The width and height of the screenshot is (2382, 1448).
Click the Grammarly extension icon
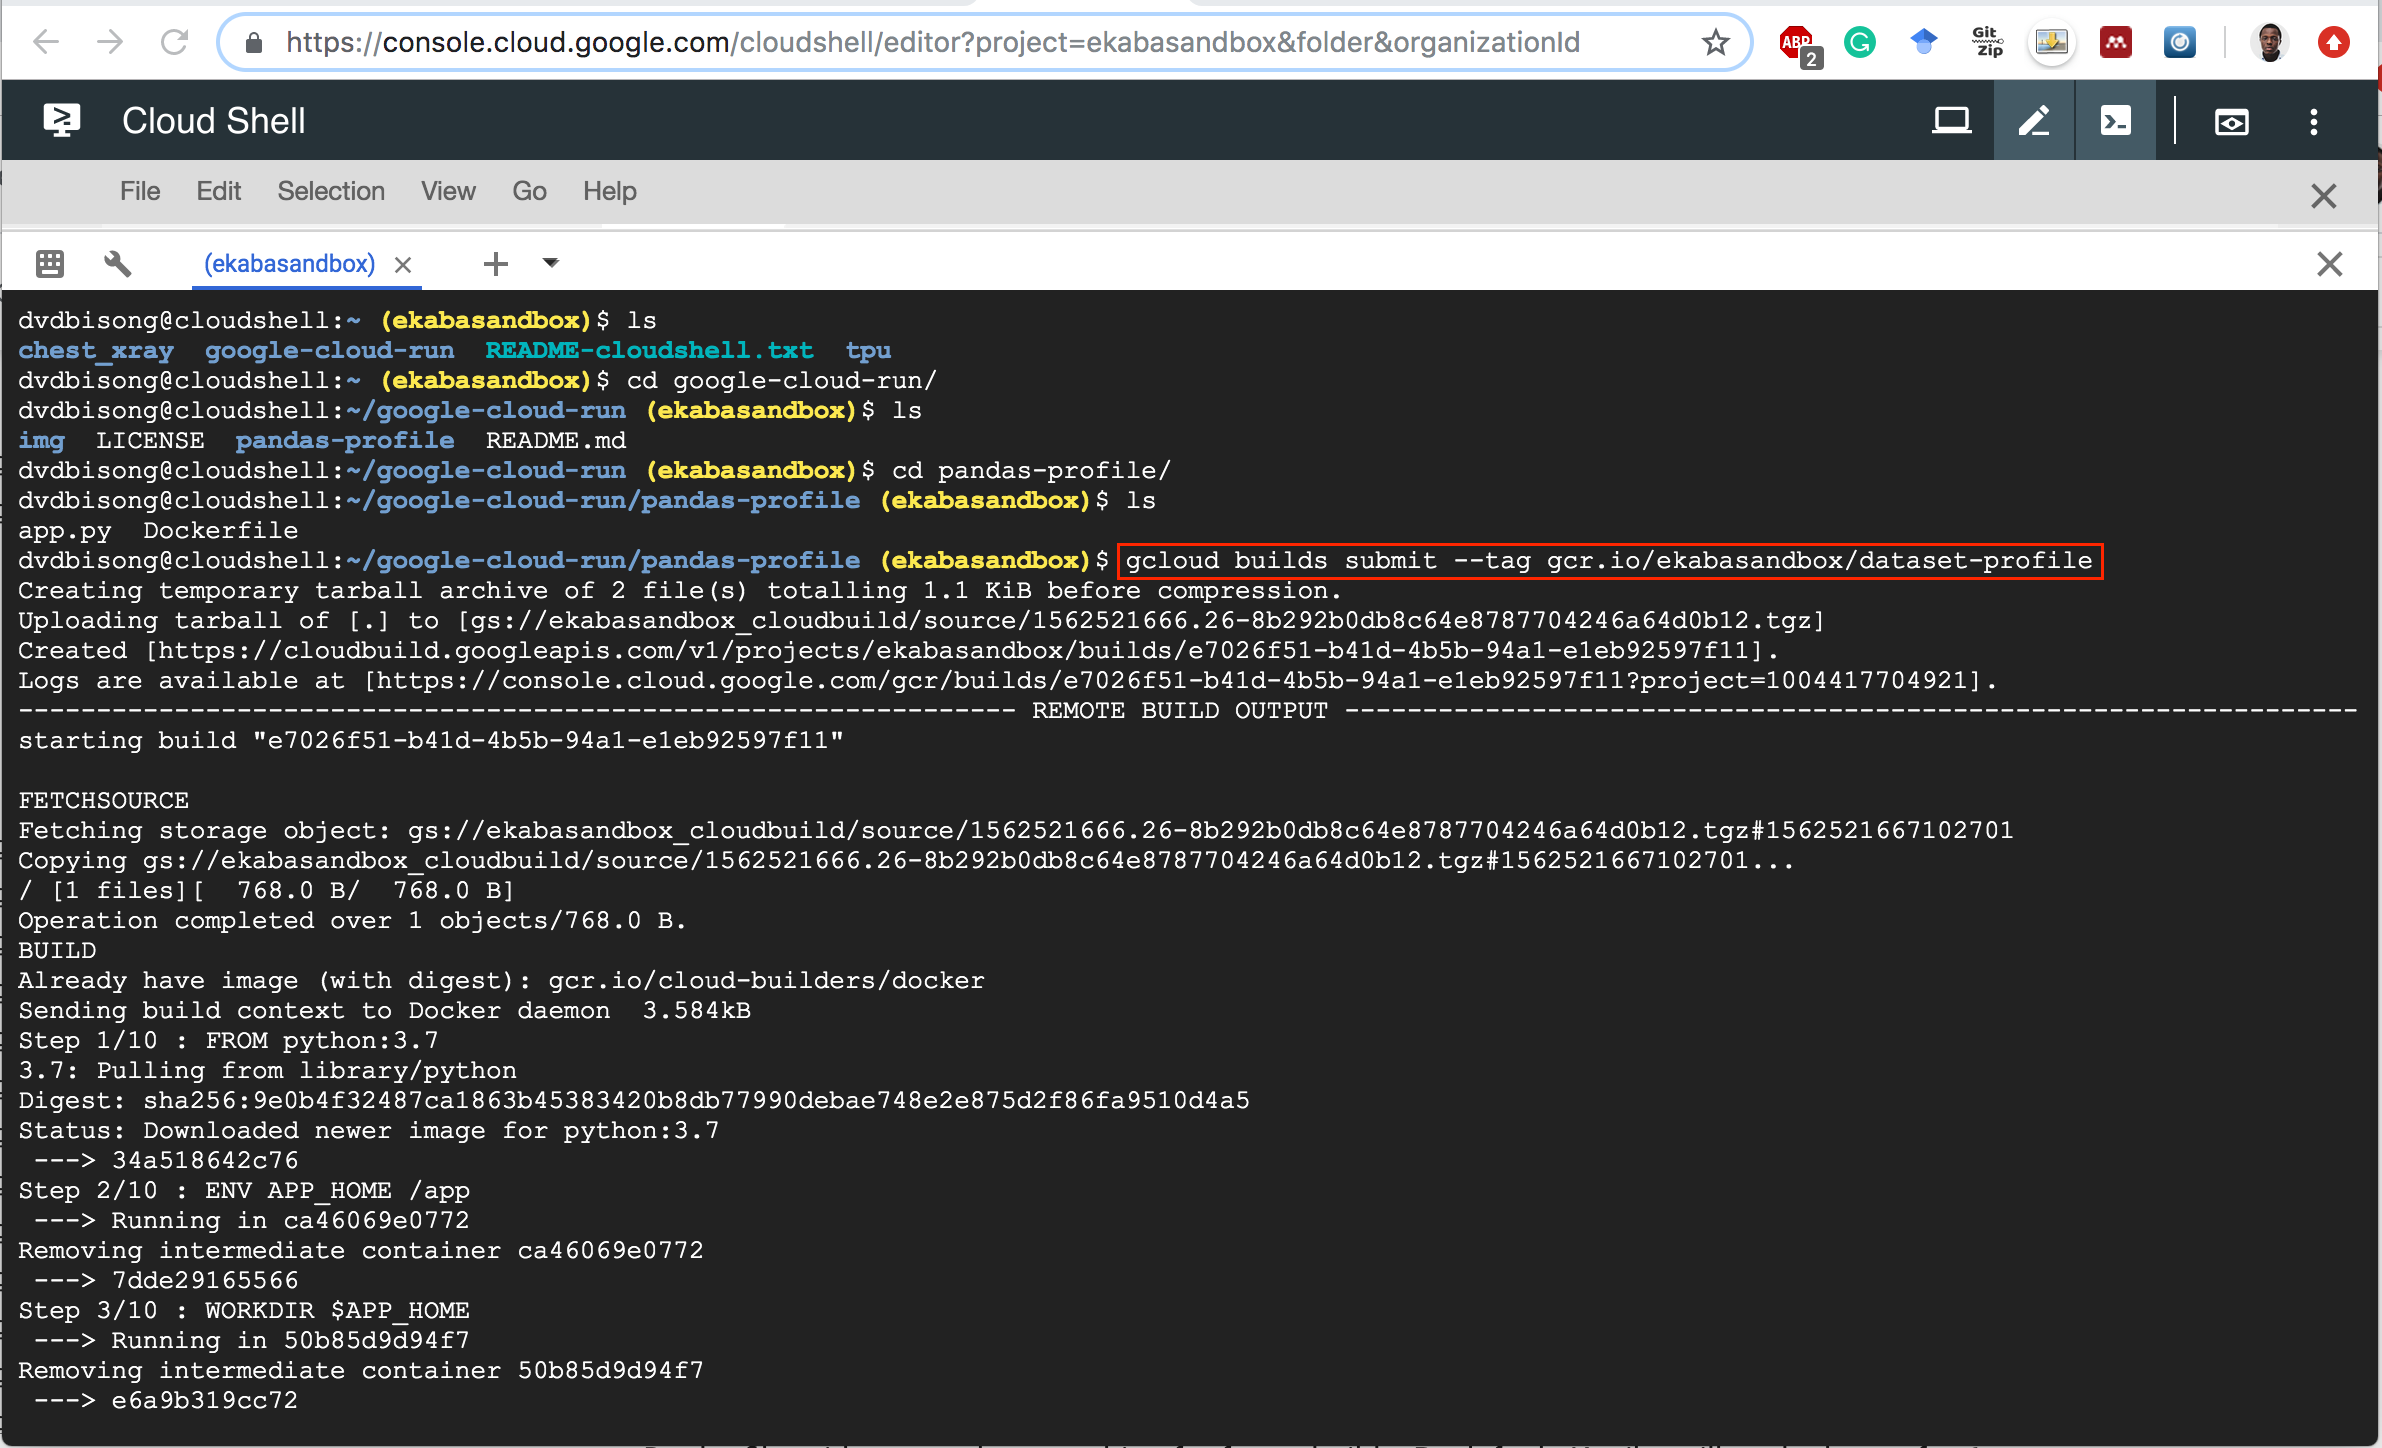(x=1860, y=42)
